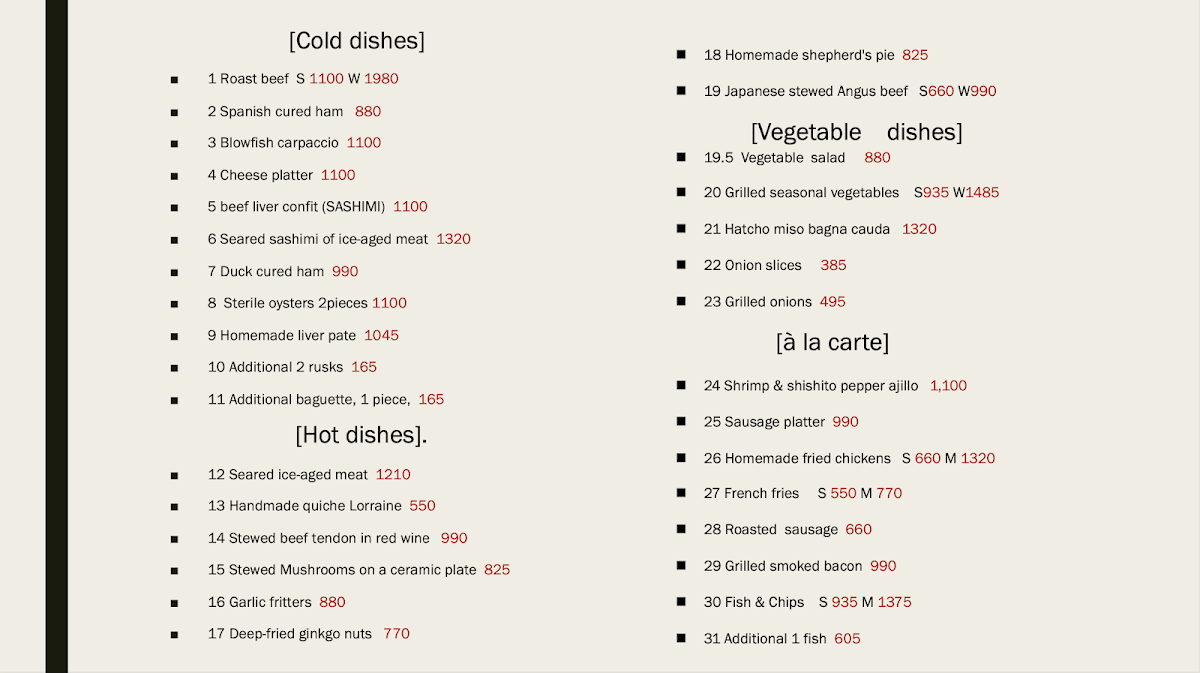The image size is (1200, 673).
Task: Click the bullet beside Sausage platter
Action: (x=681, y=421)
